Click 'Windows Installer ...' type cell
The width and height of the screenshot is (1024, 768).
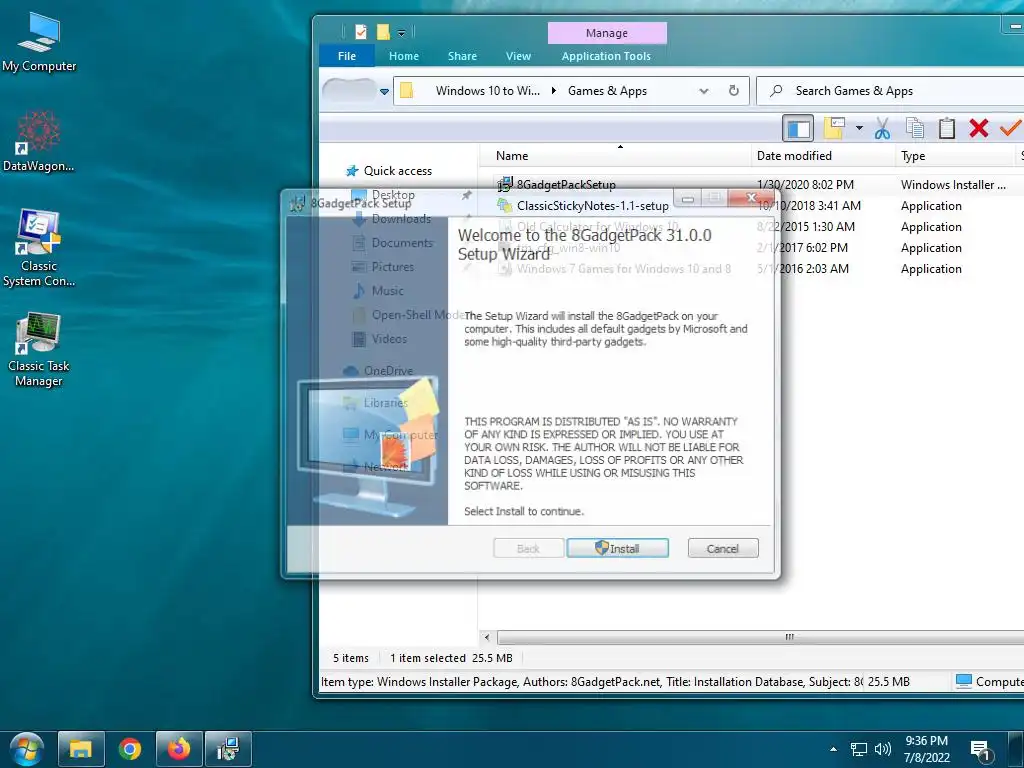(953, 185)
